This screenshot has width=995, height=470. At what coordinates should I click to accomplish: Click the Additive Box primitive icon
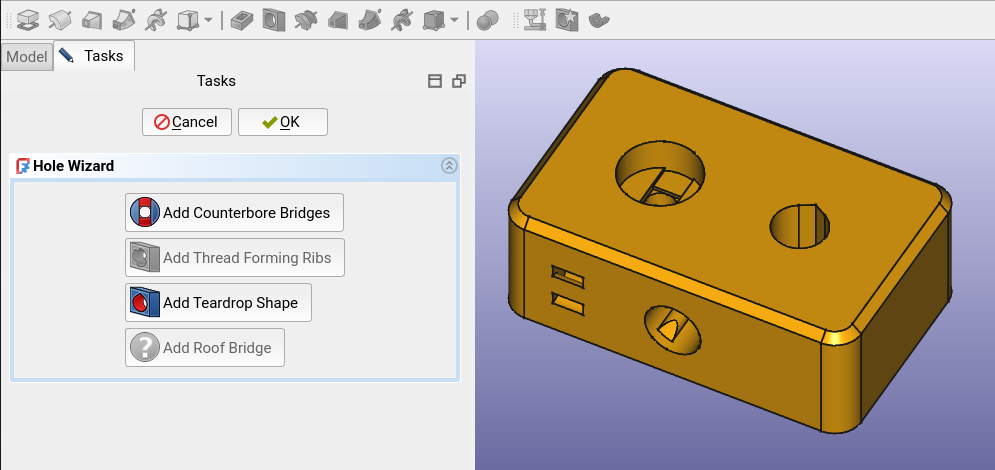click(187, 20)
